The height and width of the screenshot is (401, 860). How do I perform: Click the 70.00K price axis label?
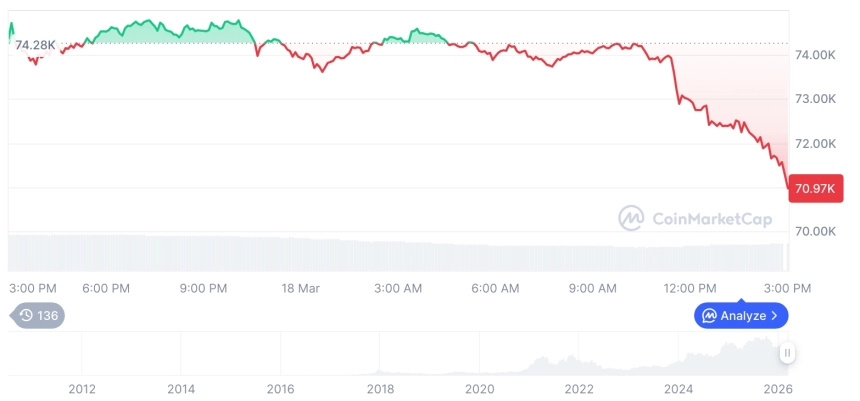coord(815,231)
